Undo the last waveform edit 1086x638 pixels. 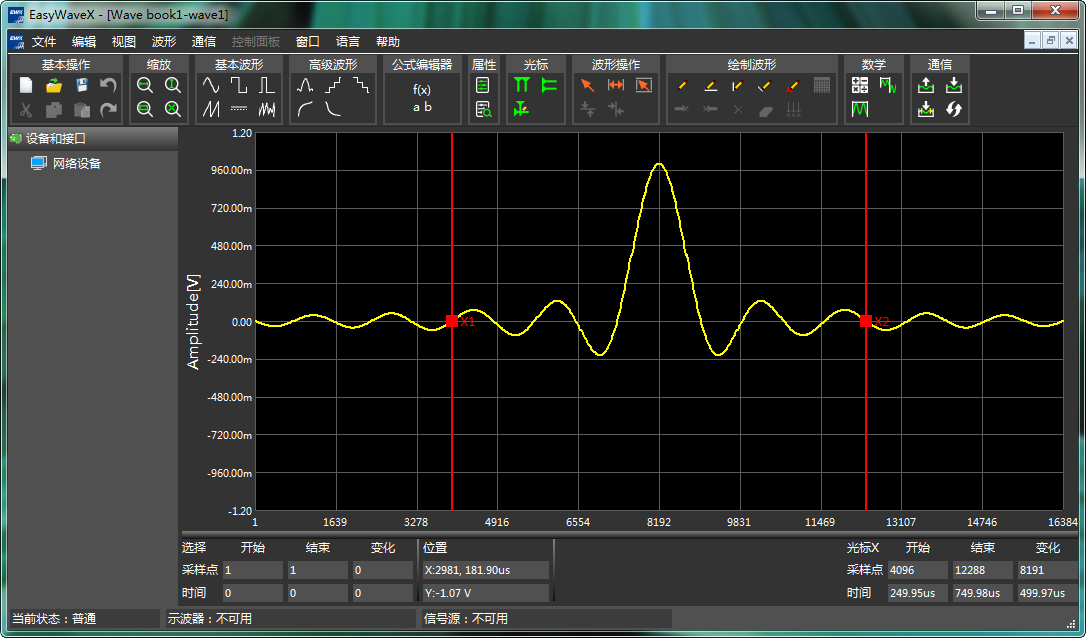point(108,86)
